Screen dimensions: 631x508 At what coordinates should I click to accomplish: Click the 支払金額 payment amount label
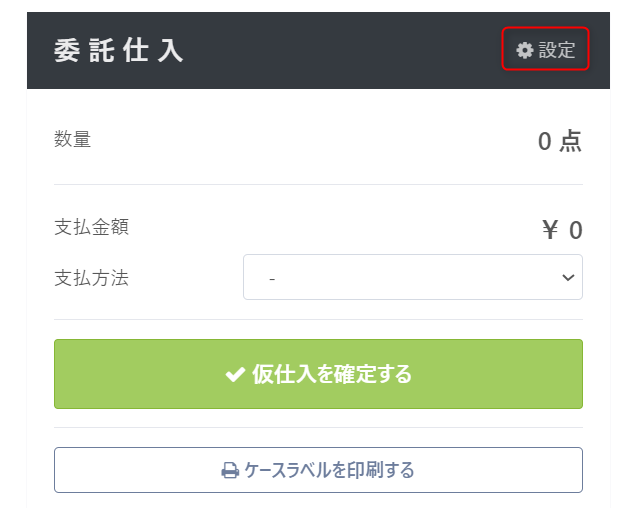pyautogui.click(x=91, y=227)
